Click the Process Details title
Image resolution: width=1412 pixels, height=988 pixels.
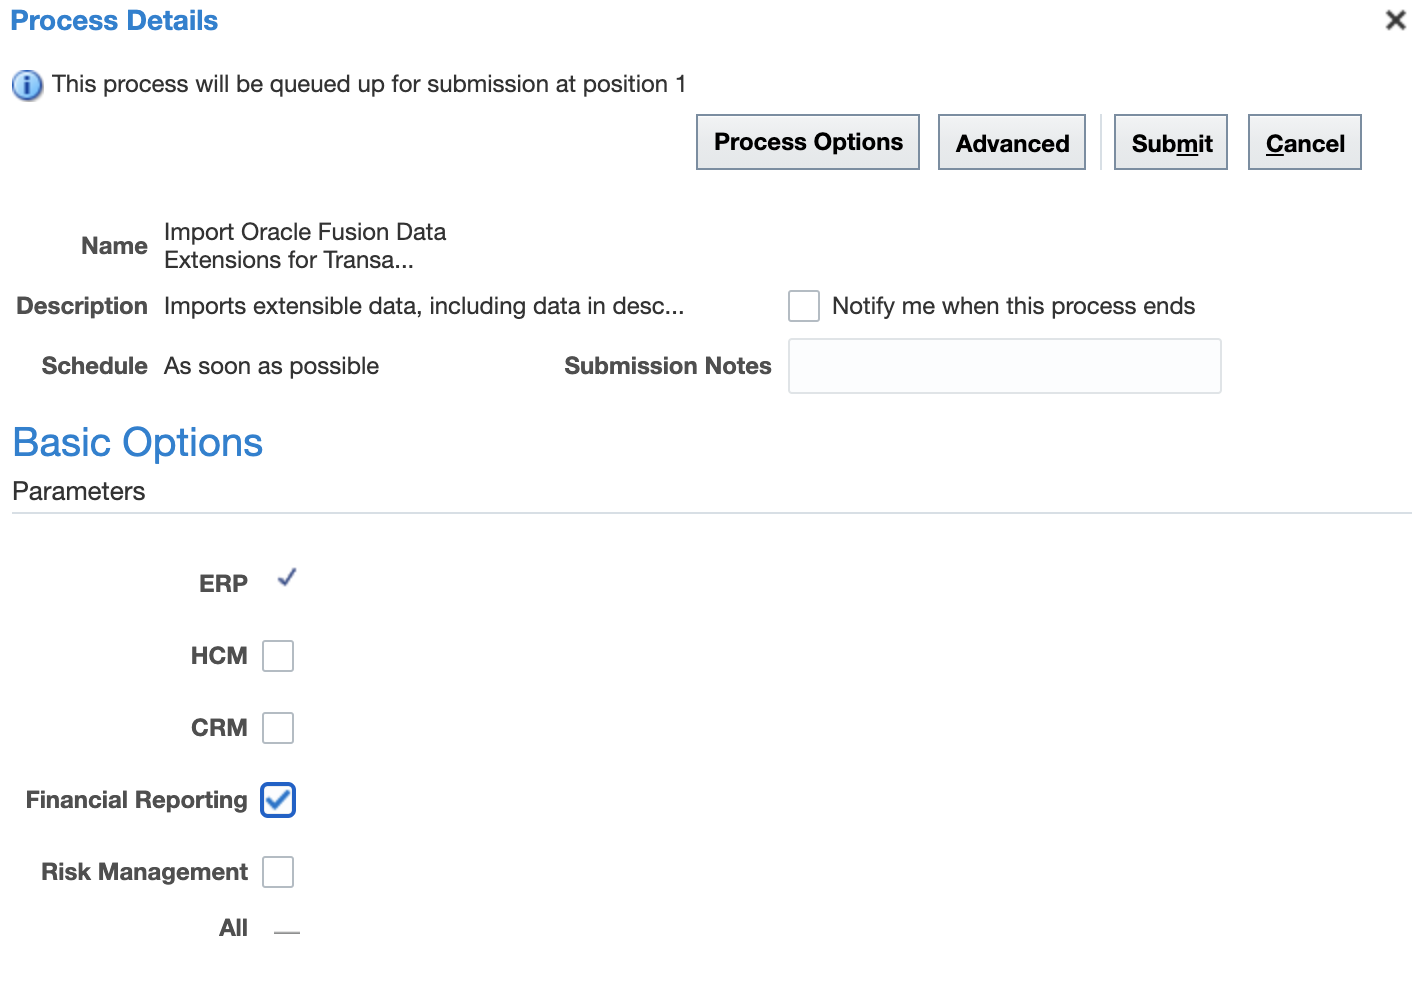(x=114, y=21)
